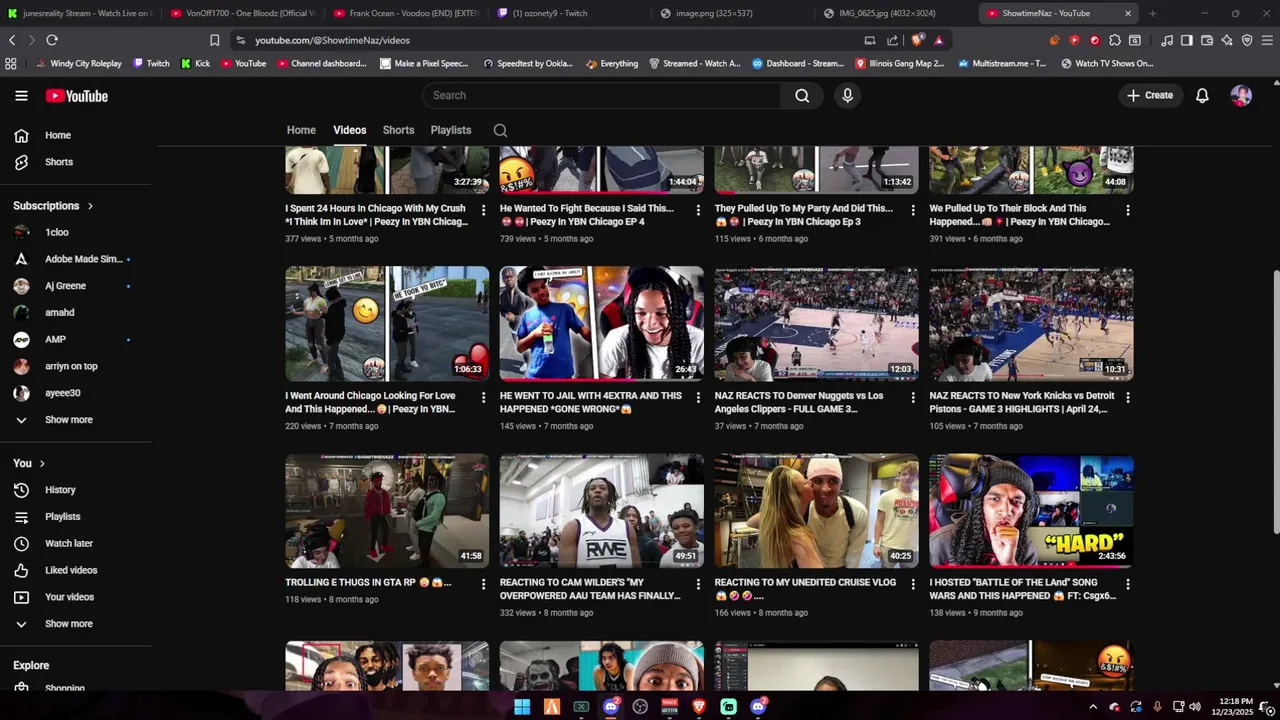Open Brave Shields lion icon
The image size is (1280, 720).
(x=917, y=40)
